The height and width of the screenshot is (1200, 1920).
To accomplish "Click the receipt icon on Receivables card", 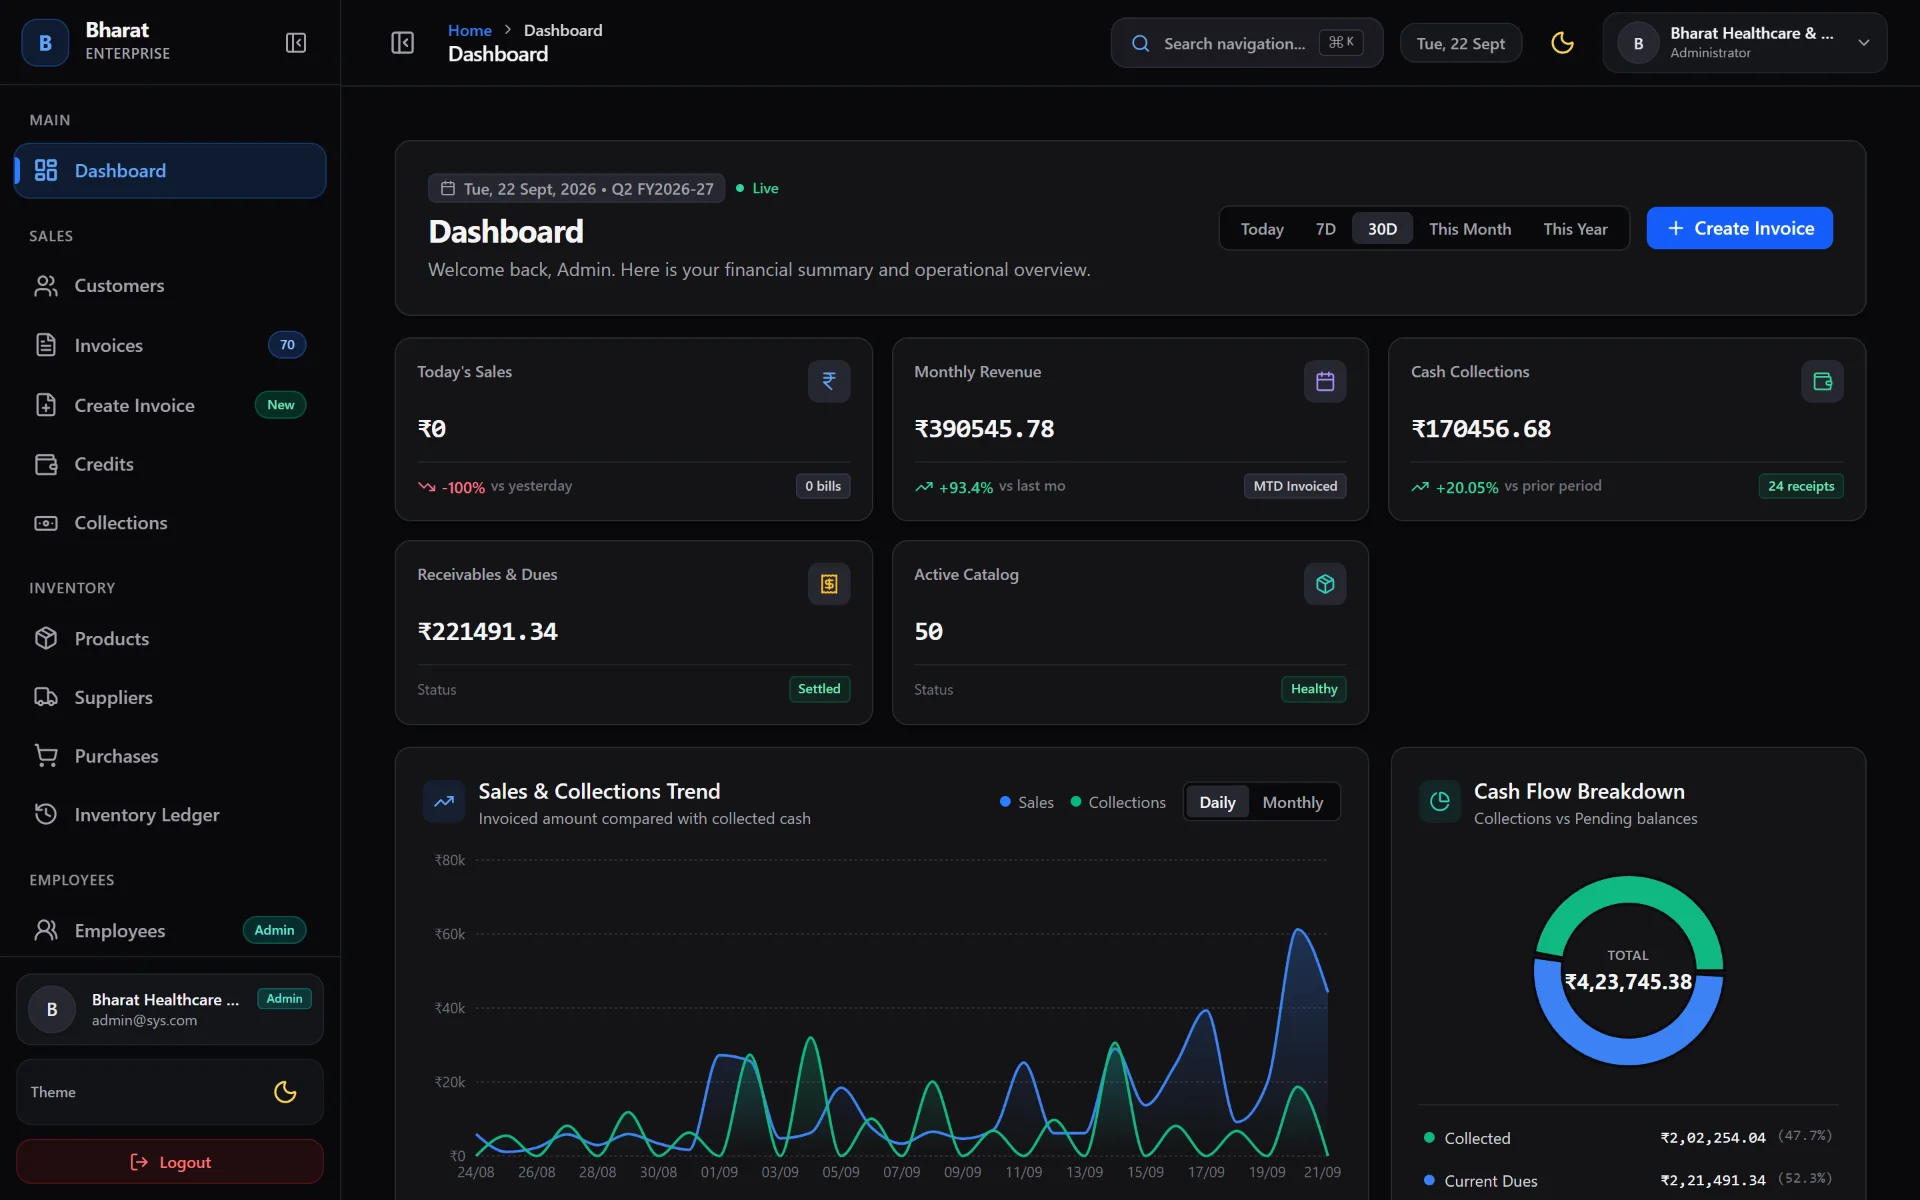I will point(829,584).
